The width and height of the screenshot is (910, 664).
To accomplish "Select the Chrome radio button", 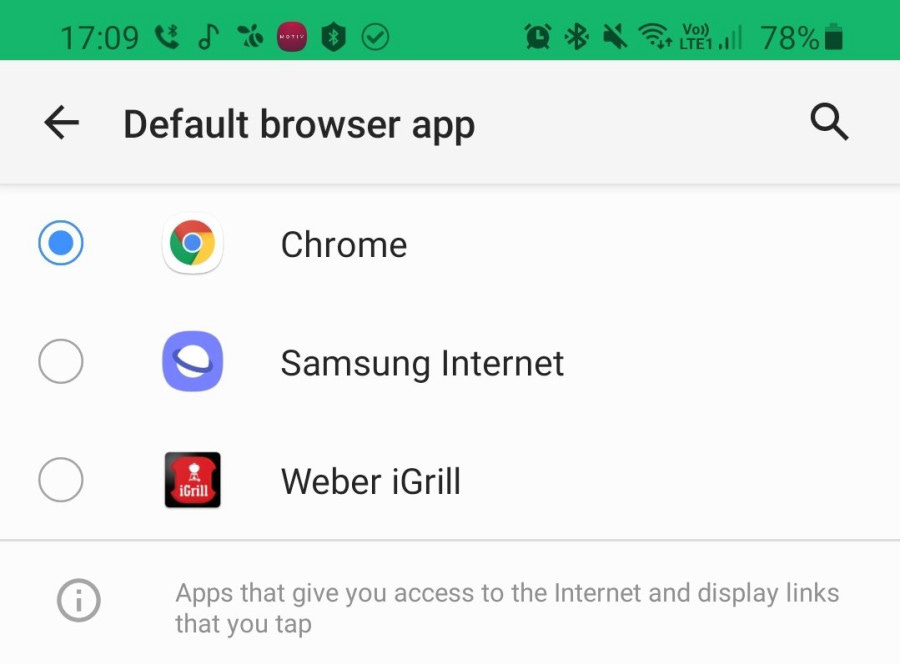I will pos(61,243).
